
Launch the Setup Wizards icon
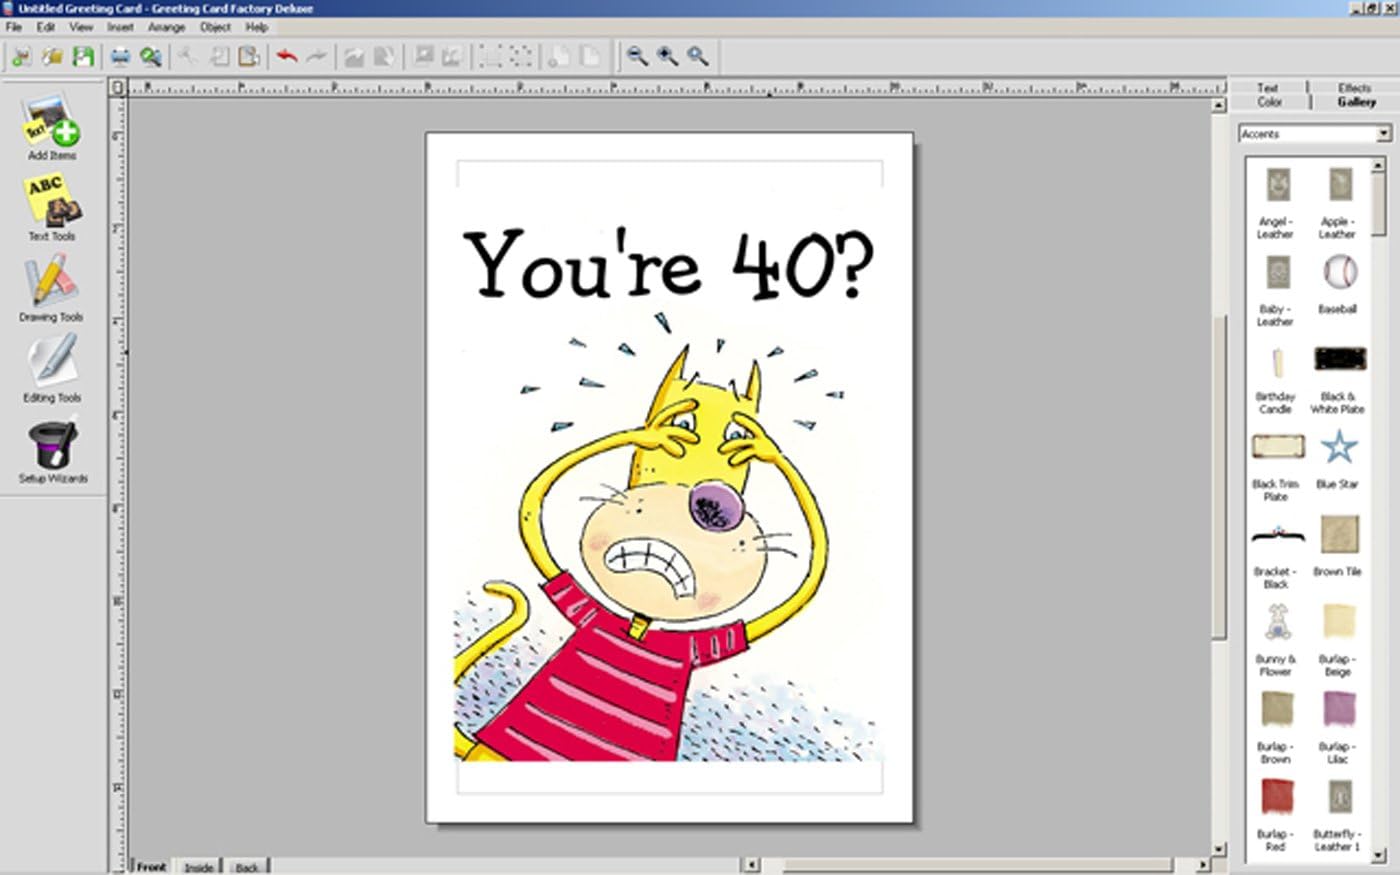51,446
